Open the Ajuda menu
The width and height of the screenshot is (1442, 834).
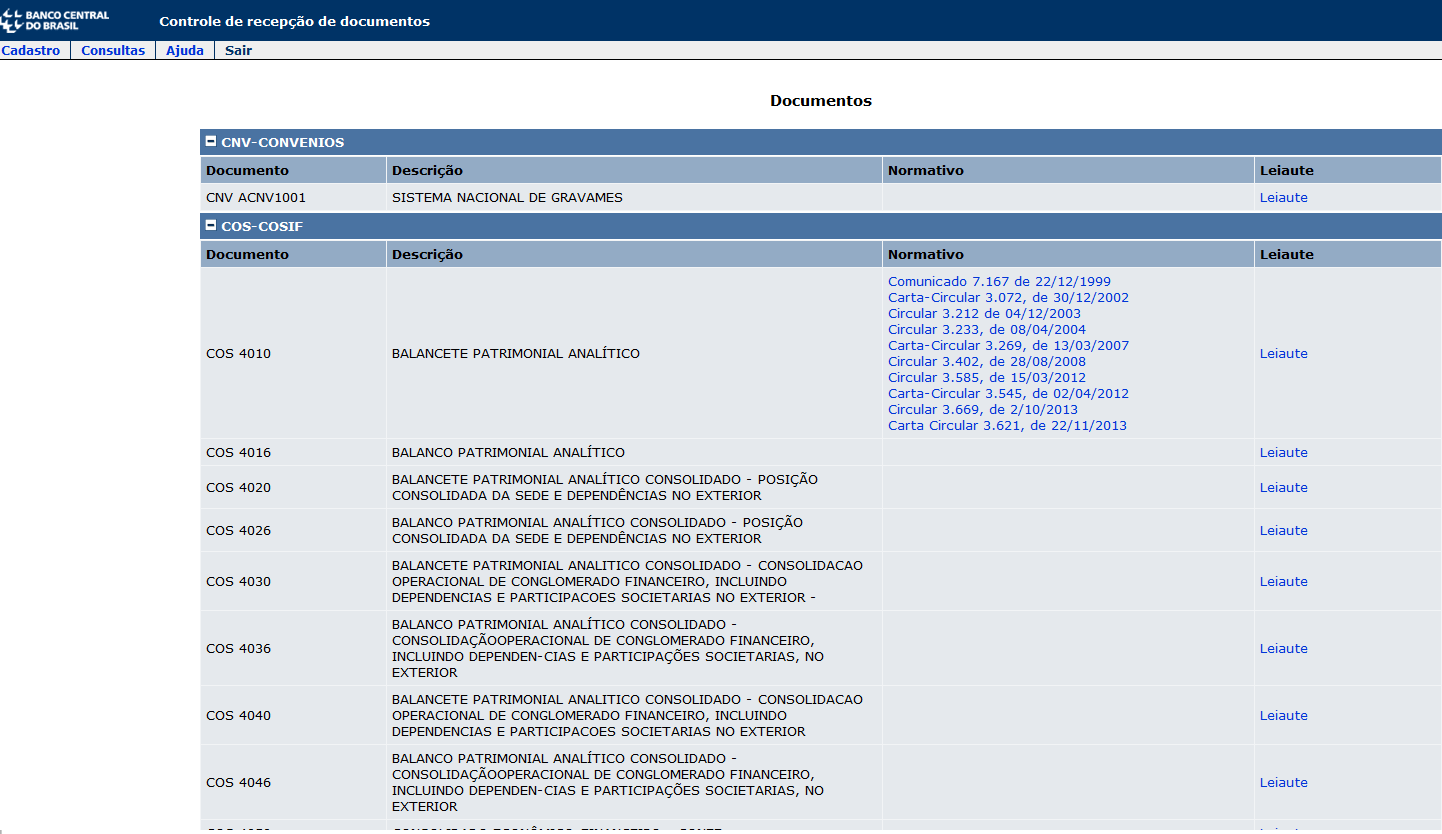coord(185,50)
